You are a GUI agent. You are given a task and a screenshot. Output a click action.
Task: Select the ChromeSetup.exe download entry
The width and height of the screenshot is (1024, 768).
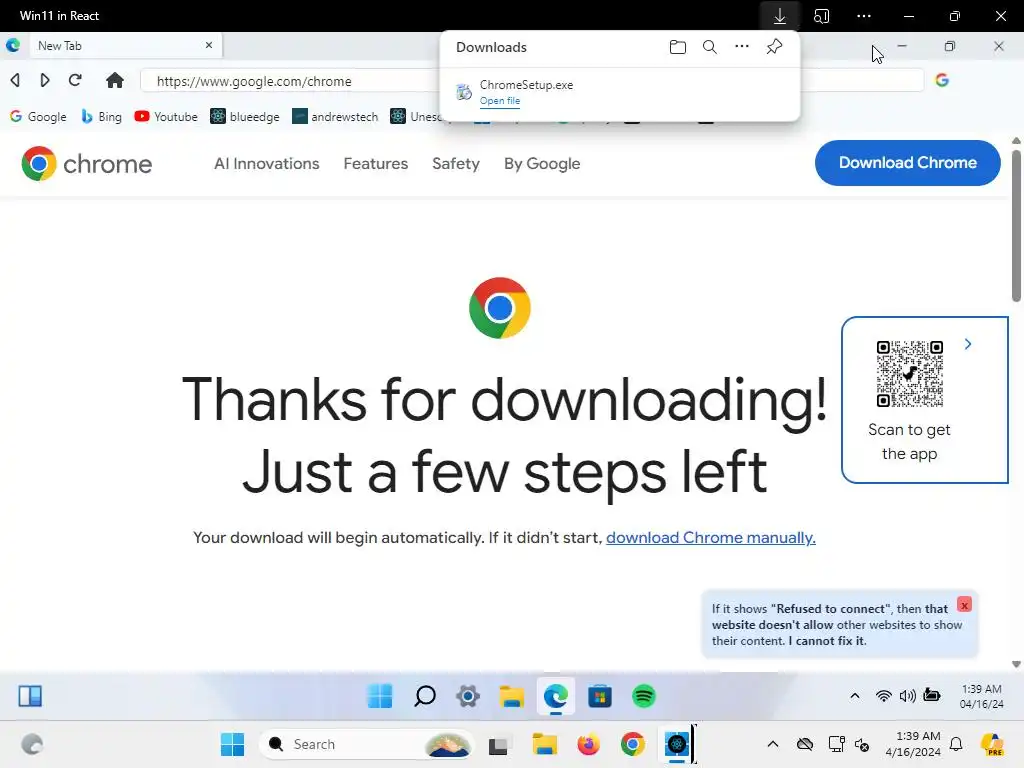[x=619, y=92]
